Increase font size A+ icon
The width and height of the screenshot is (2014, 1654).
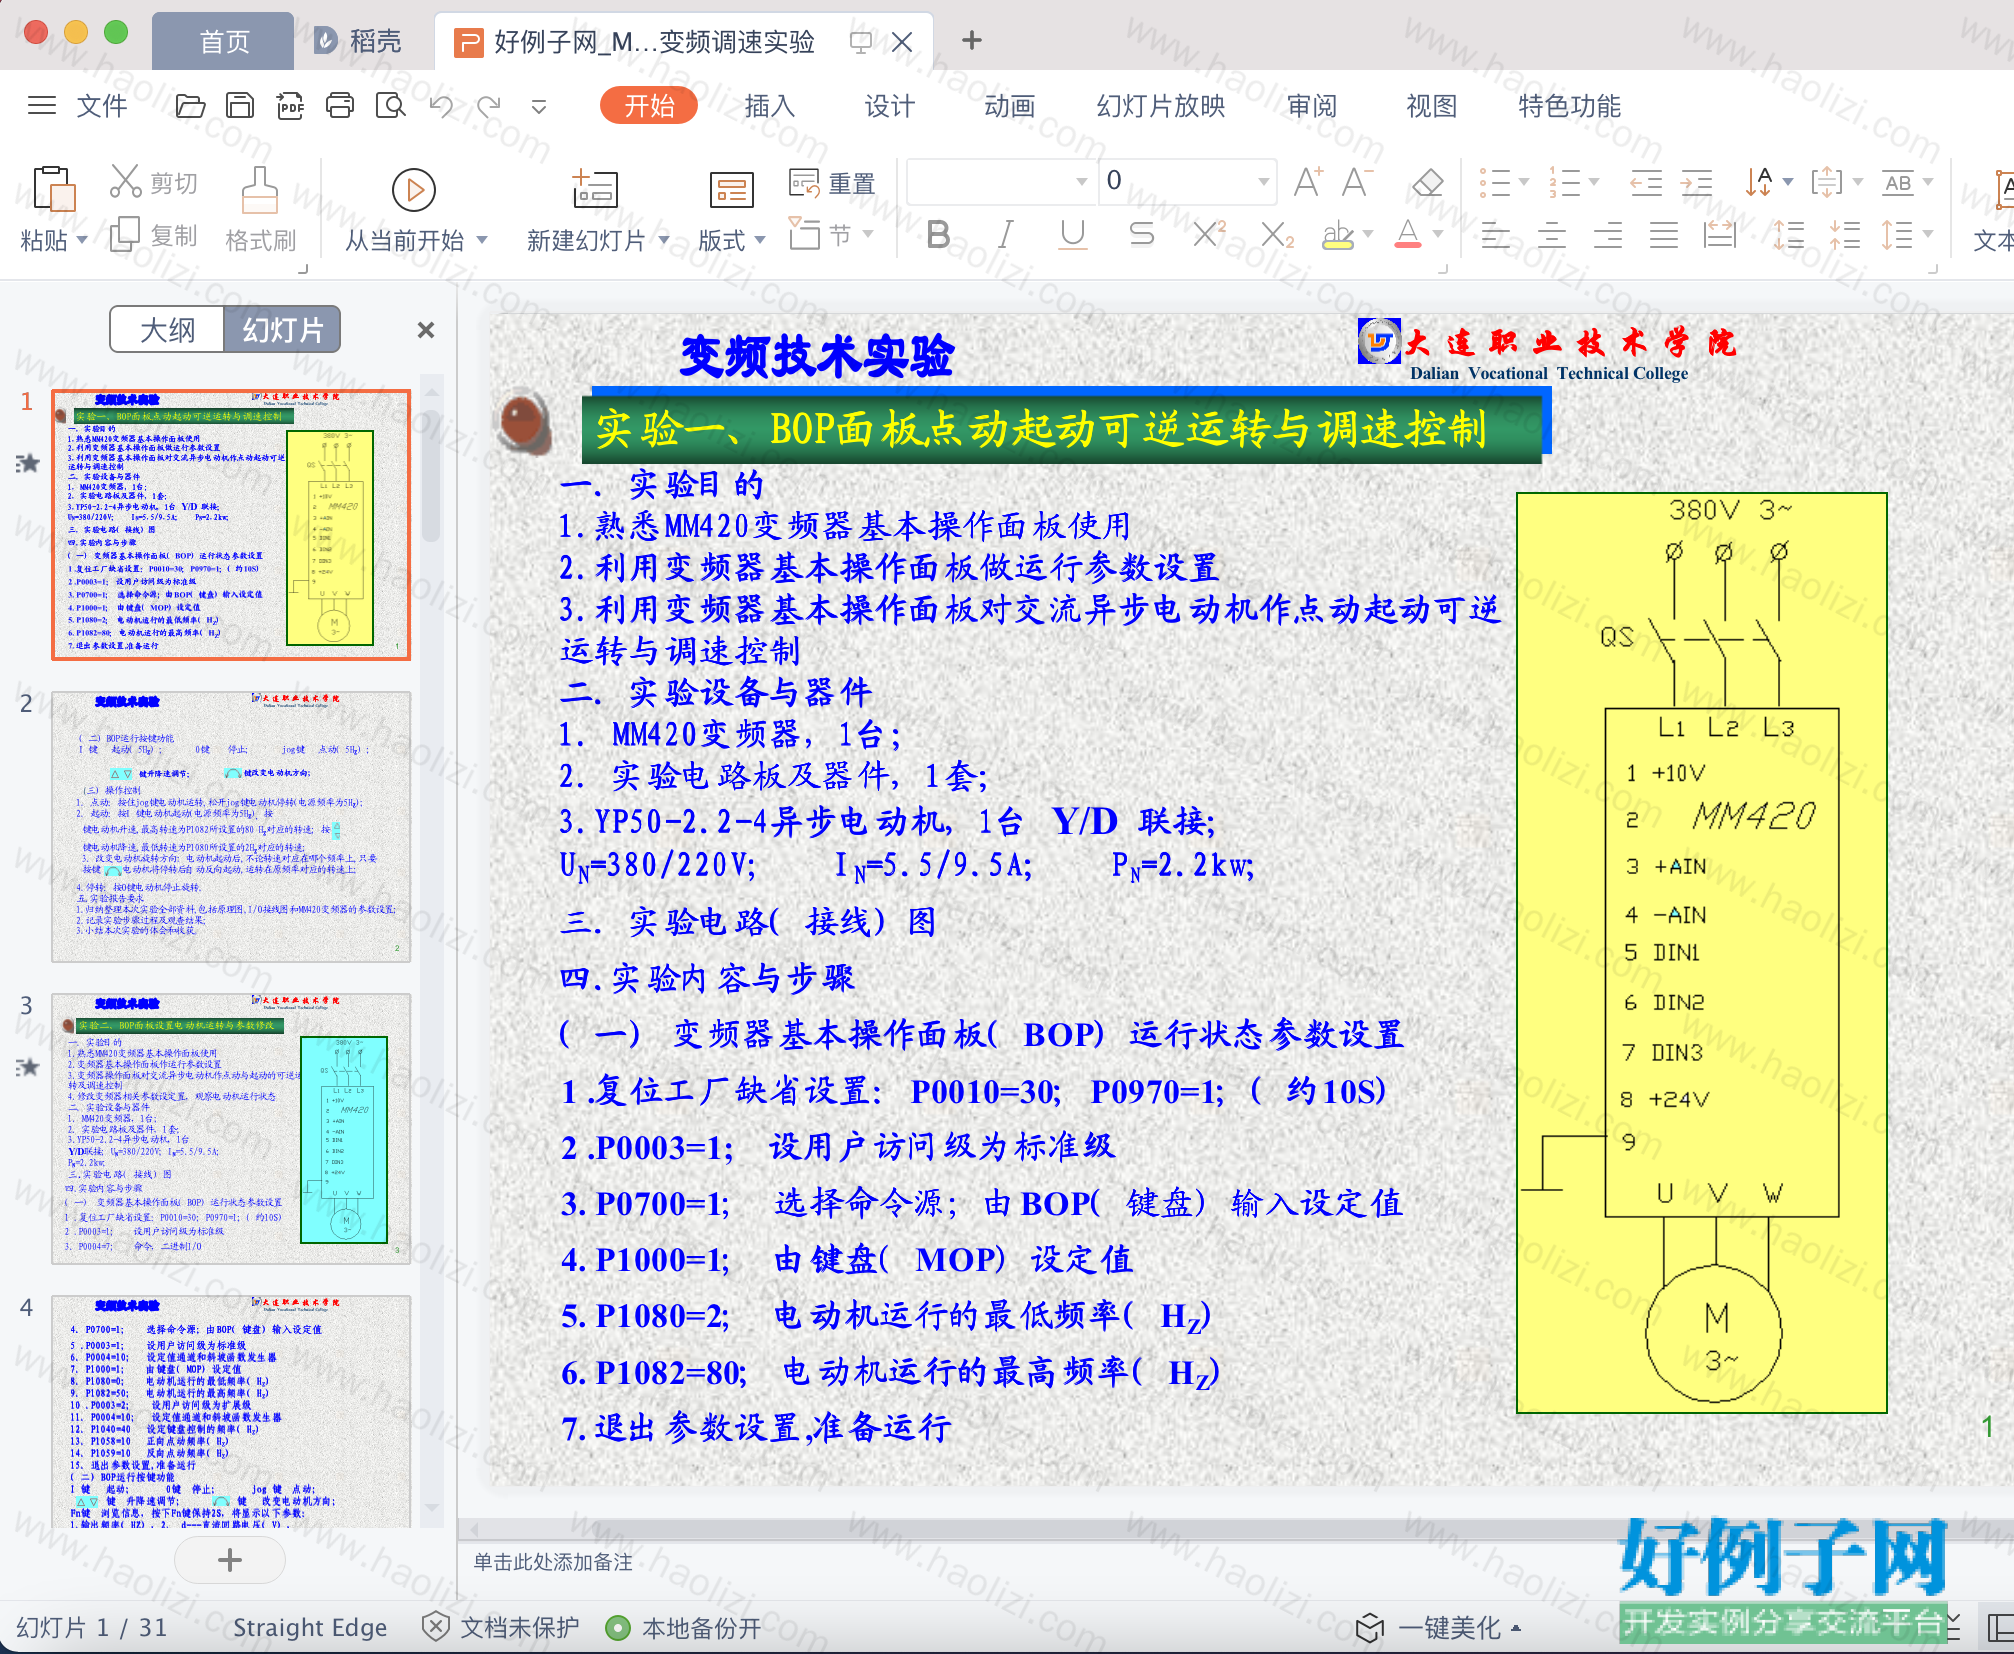click(1308, 182)
